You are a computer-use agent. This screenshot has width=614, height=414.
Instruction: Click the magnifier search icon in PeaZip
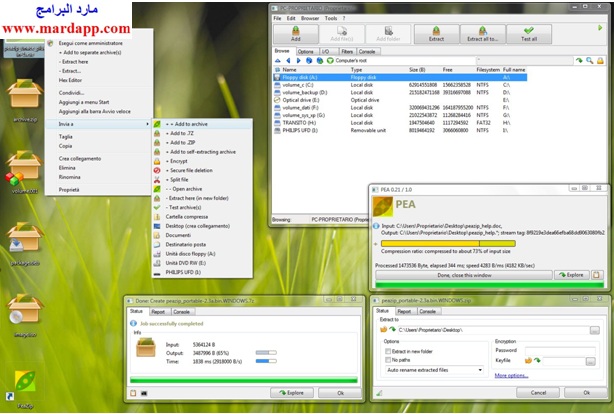point(589,61)
